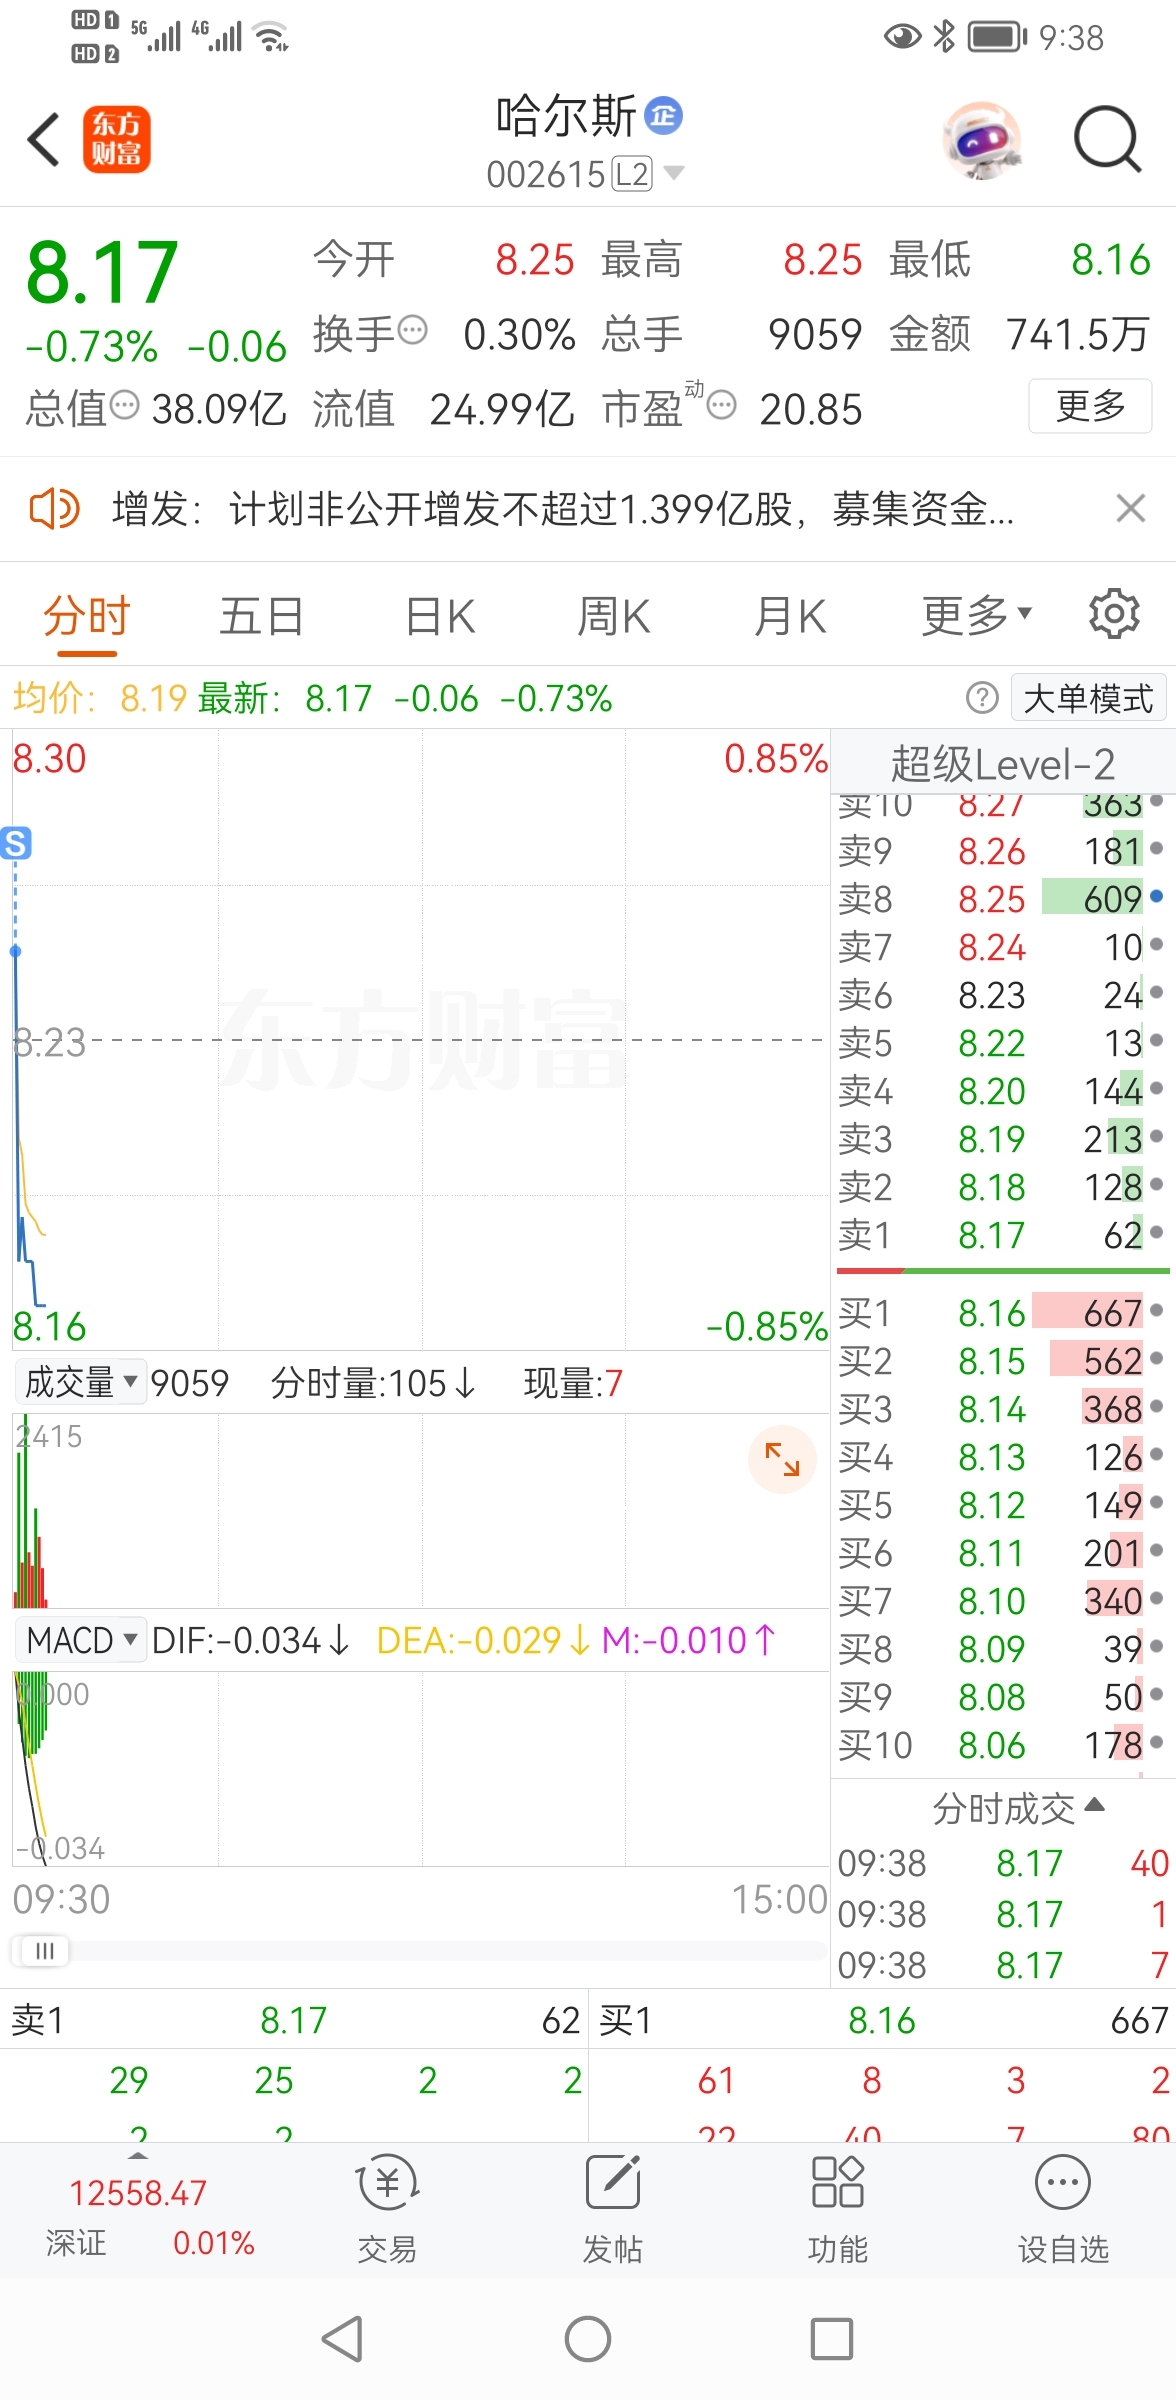Screen dimensions: 1176x2400
Task: Expand chart to fullscreen with arrows icon
Action: tap(782, 1459)
